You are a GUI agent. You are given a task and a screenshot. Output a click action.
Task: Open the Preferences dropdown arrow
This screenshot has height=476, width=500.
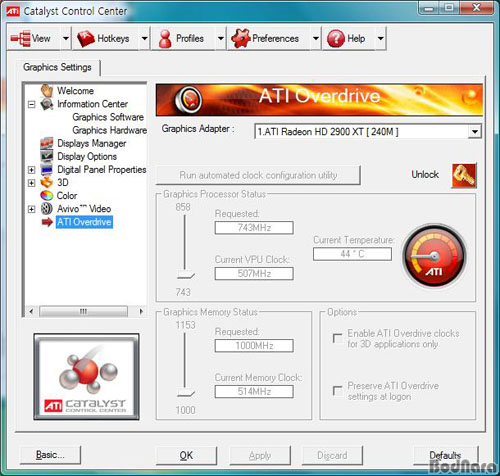tap(316, 38)
